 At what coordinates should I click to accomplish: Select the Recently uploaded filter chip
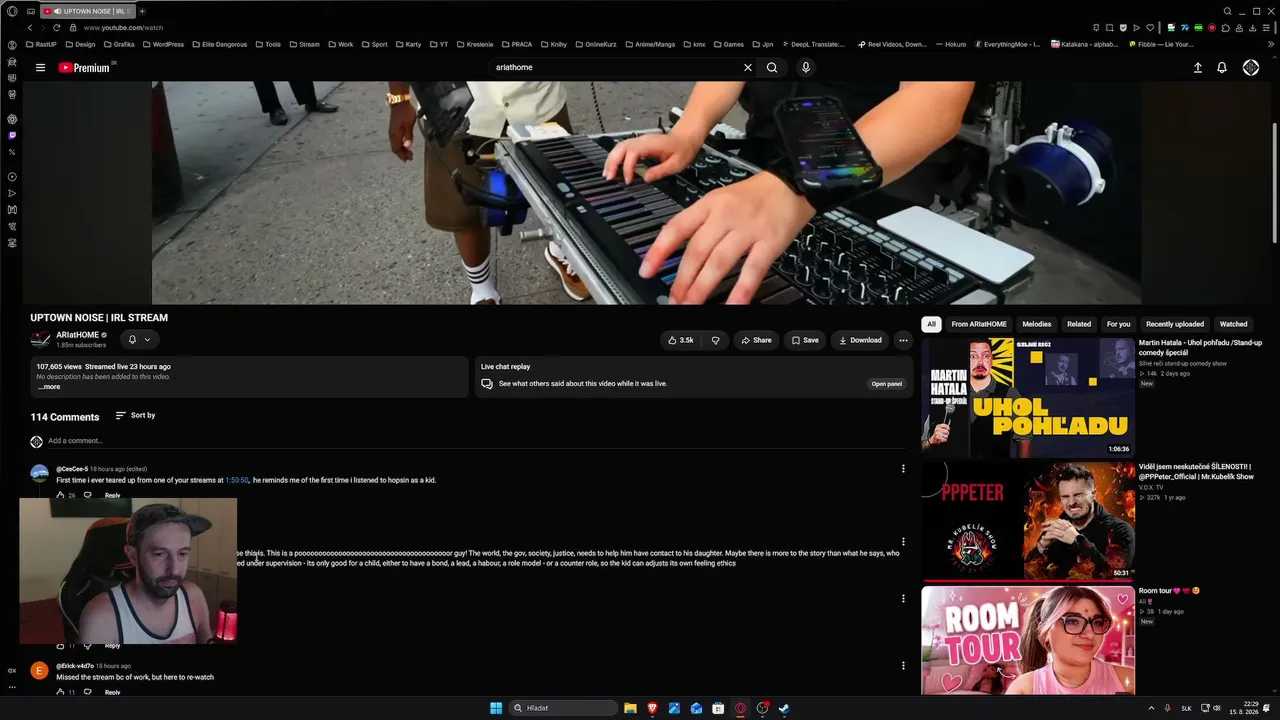(1175, 324)
